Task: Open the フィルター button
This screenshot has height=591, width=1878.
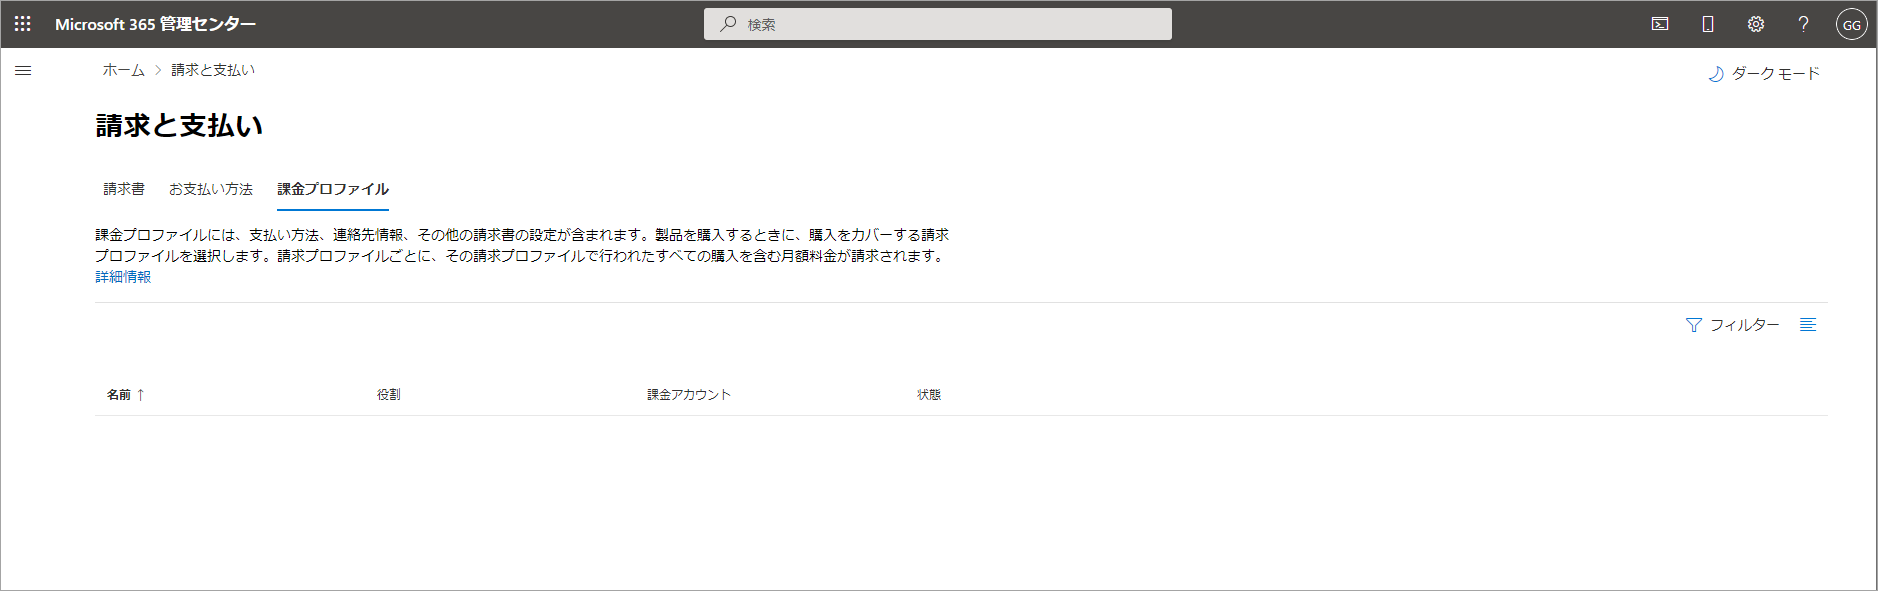Action: (1733, 325)
